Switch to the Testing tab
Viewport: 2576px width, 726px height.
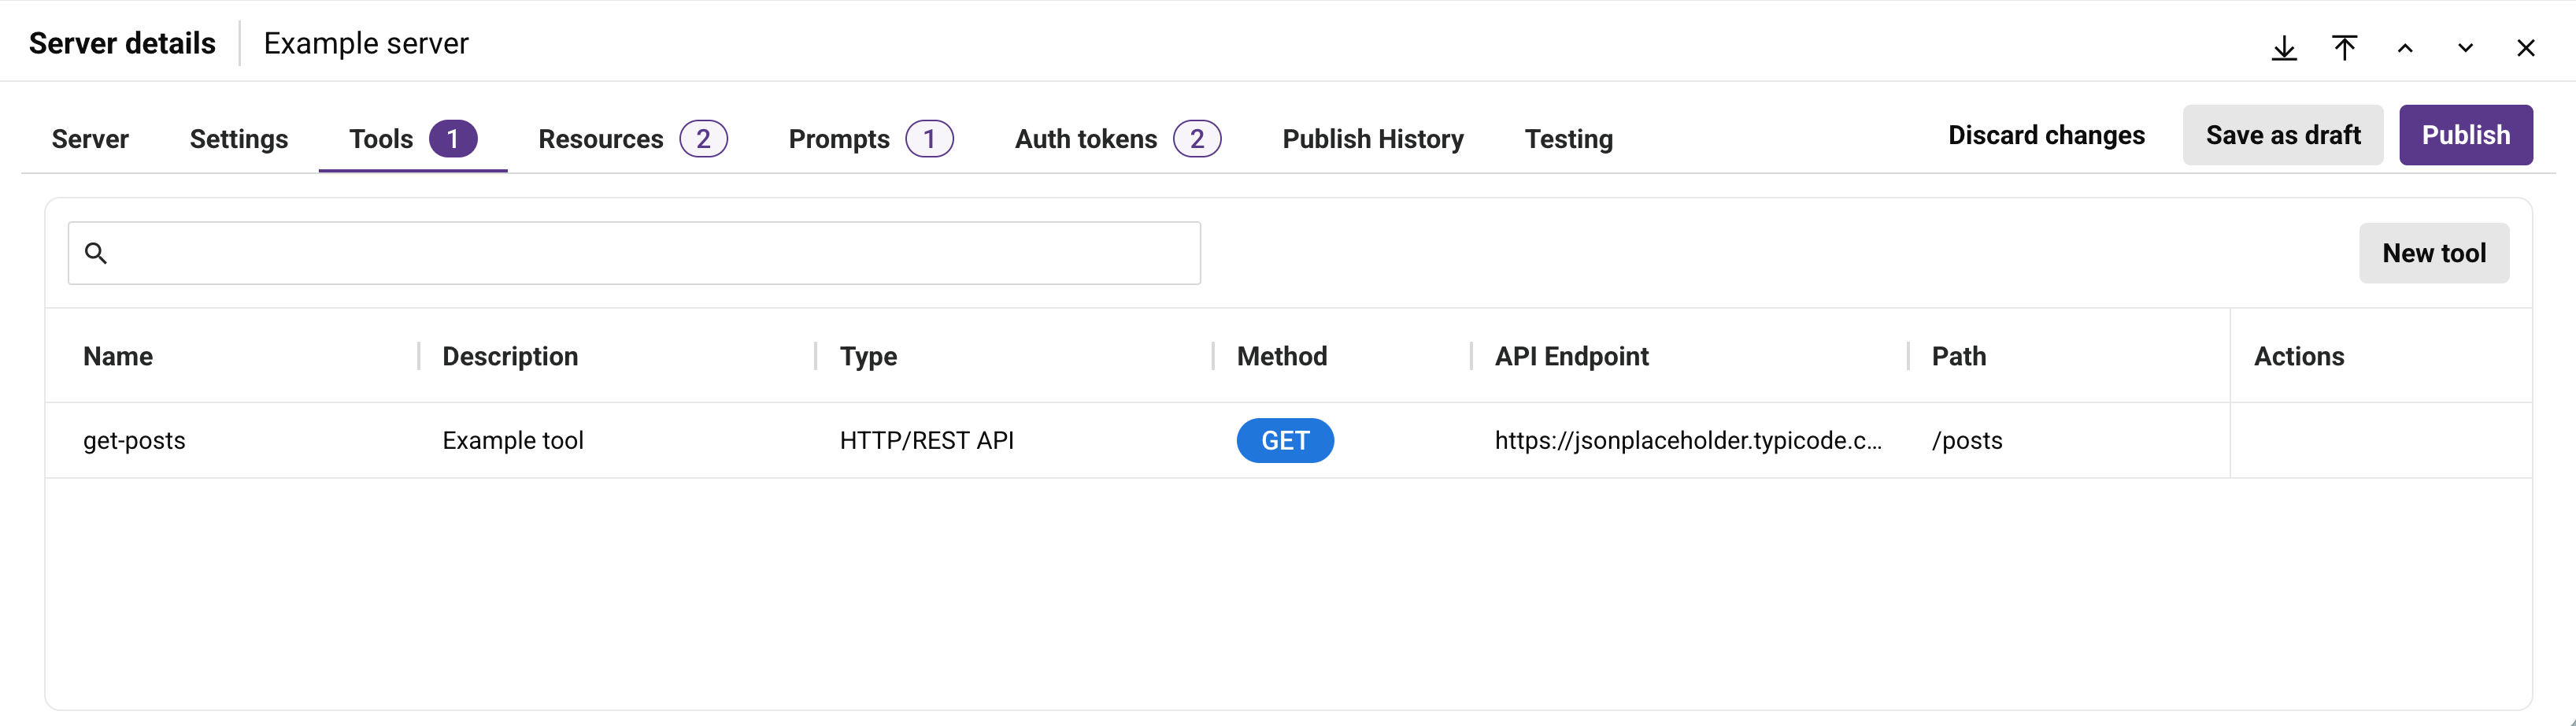[1568, 139]
